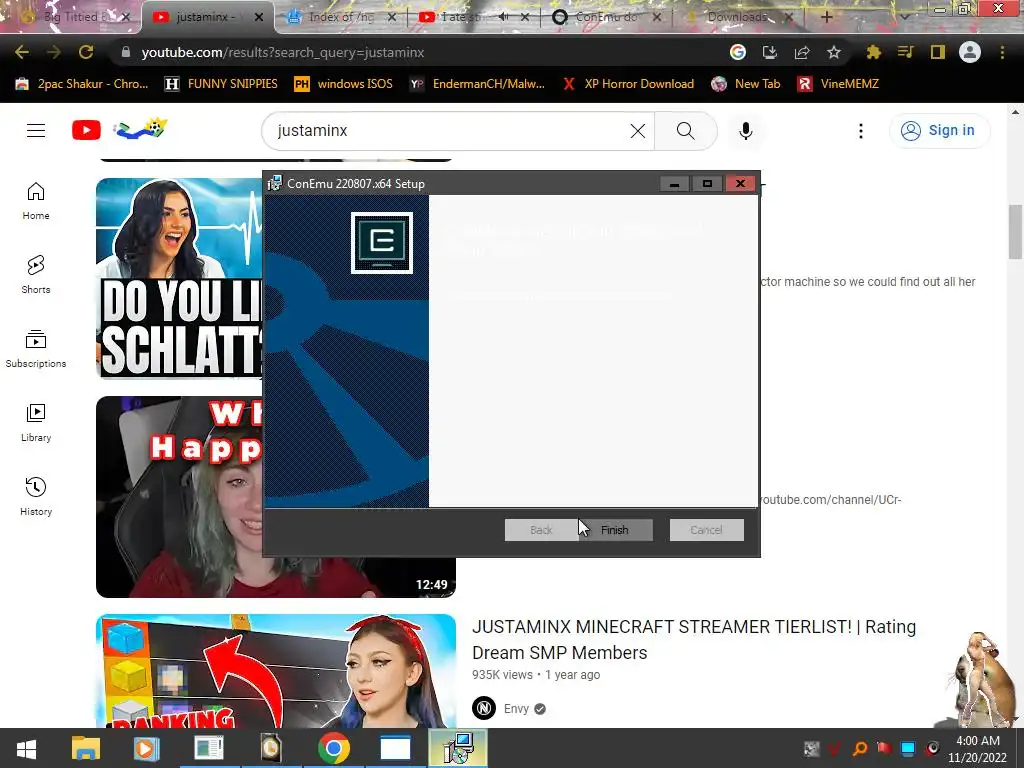
Task: Click the Envy channel avatar
Action: [484, 708]
